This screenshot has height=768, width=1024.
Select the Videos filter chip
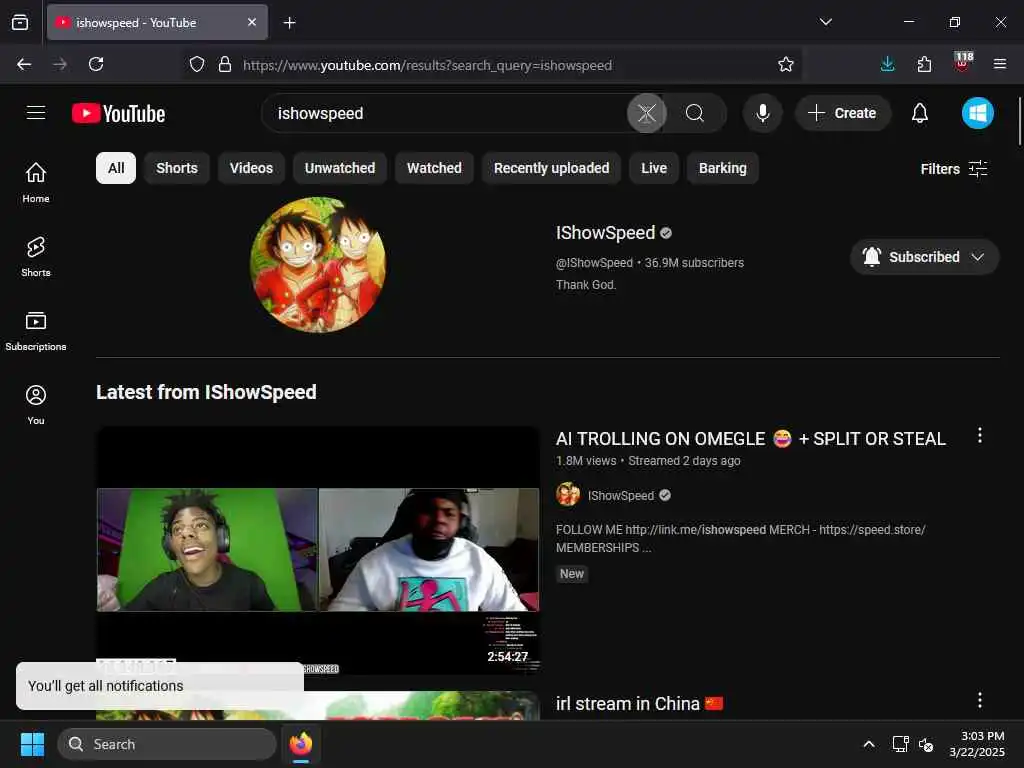tap(251, 168)
